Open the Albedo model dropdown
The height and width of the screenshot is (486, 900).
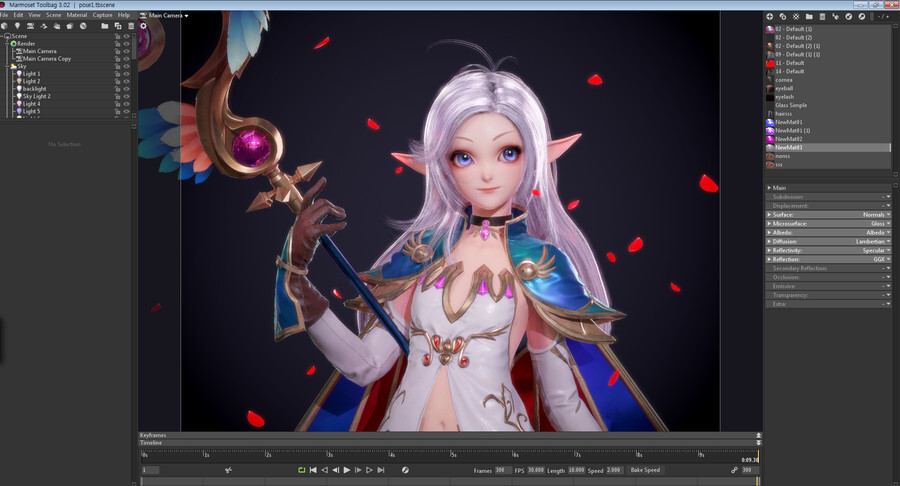pyautogui.click(x=878, y=232)
